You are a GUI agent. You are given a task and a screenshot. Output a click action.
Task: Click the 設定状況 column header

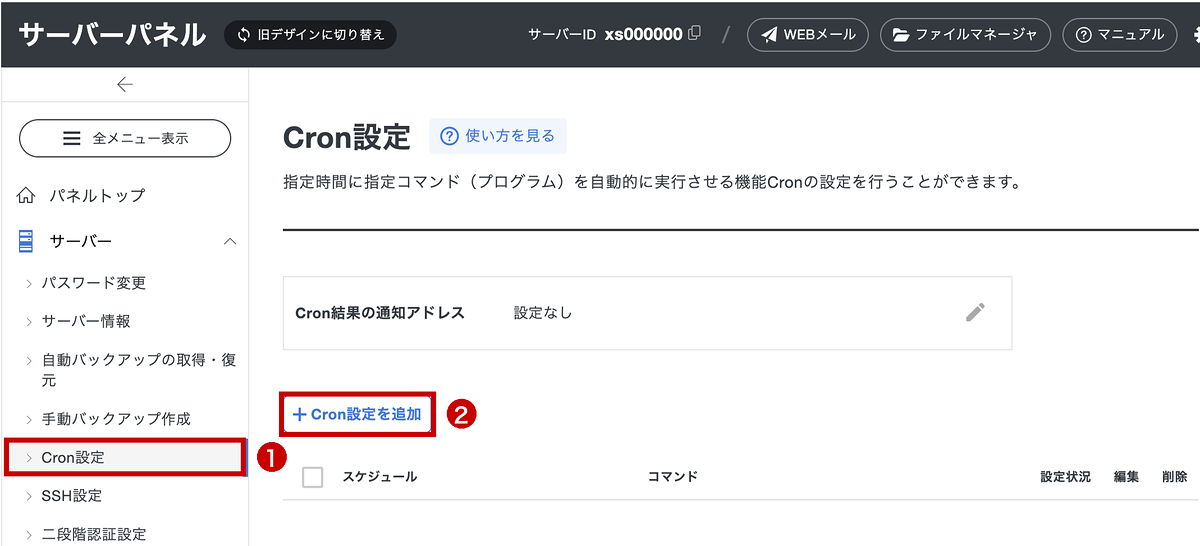pyautogui.click(x=1065, y=477)
